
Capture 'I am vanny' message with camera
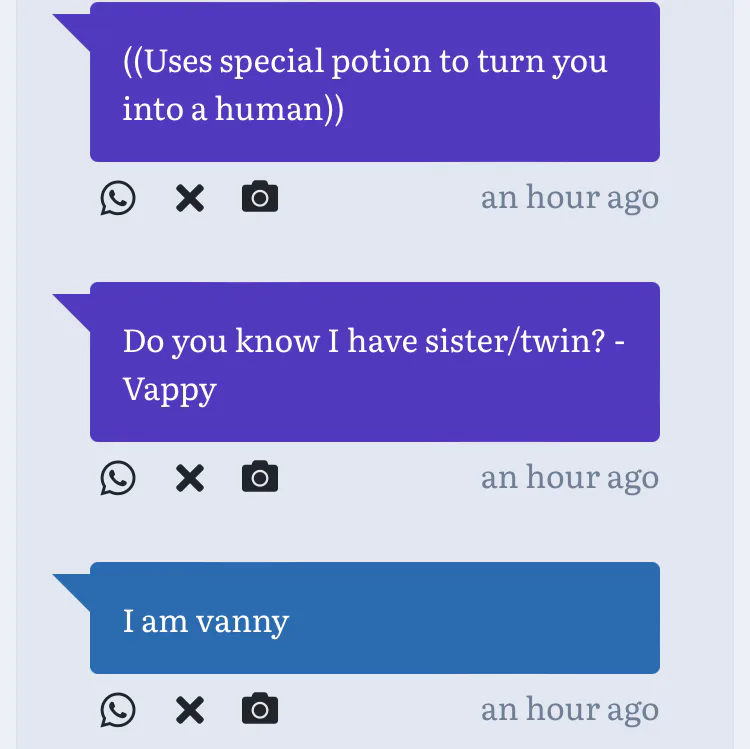260,710
